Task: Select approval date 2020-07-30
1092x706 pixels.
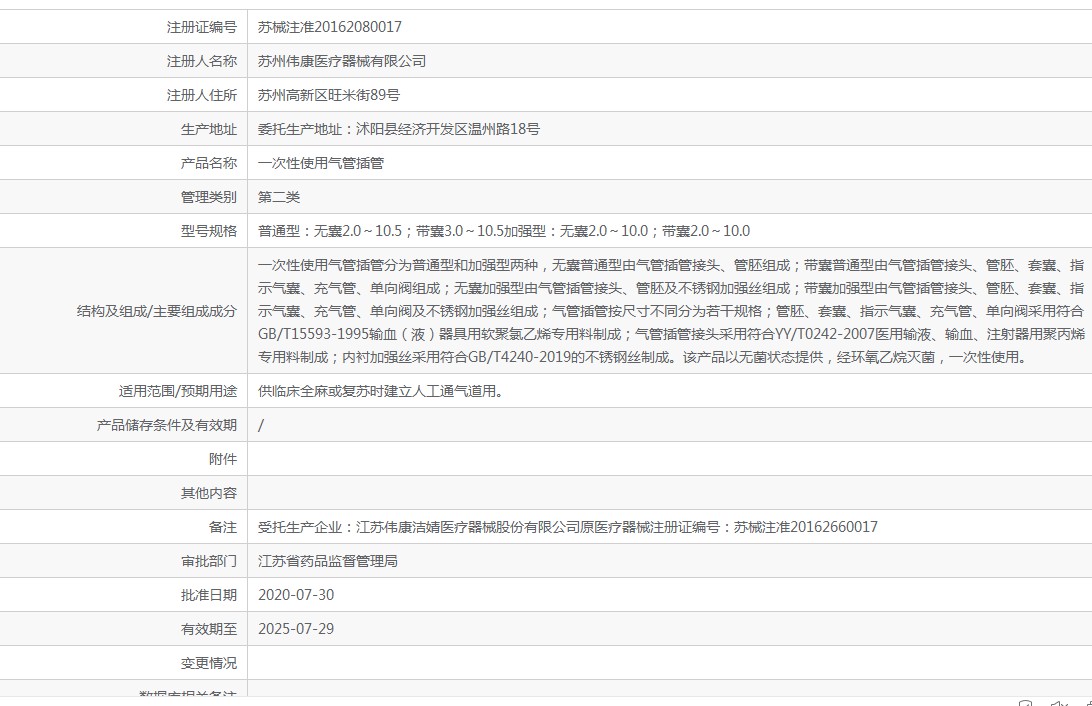Action: (x=296, y=595)
